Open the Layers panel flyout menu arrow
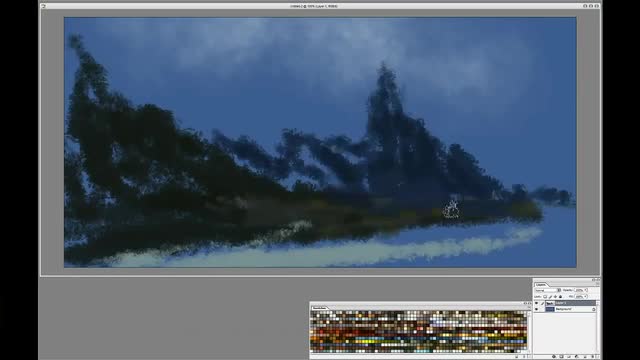640x360 pixels. coord(597,284)
